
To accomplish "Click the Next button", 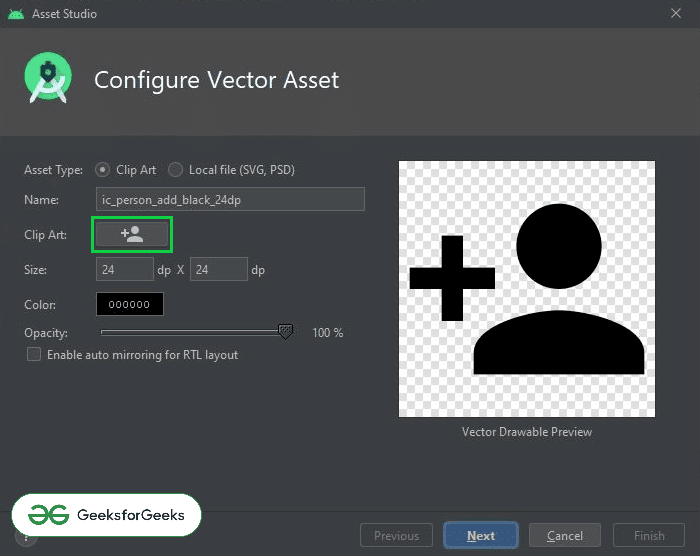I will (x=481, y=535).
